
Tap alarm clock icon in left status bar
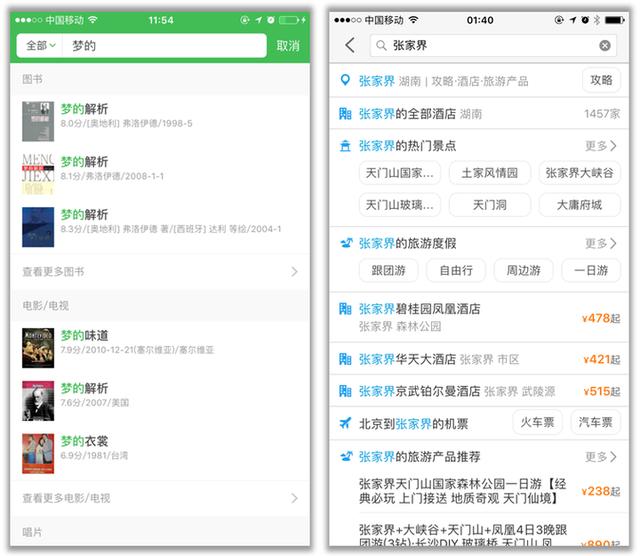point(271,20)
